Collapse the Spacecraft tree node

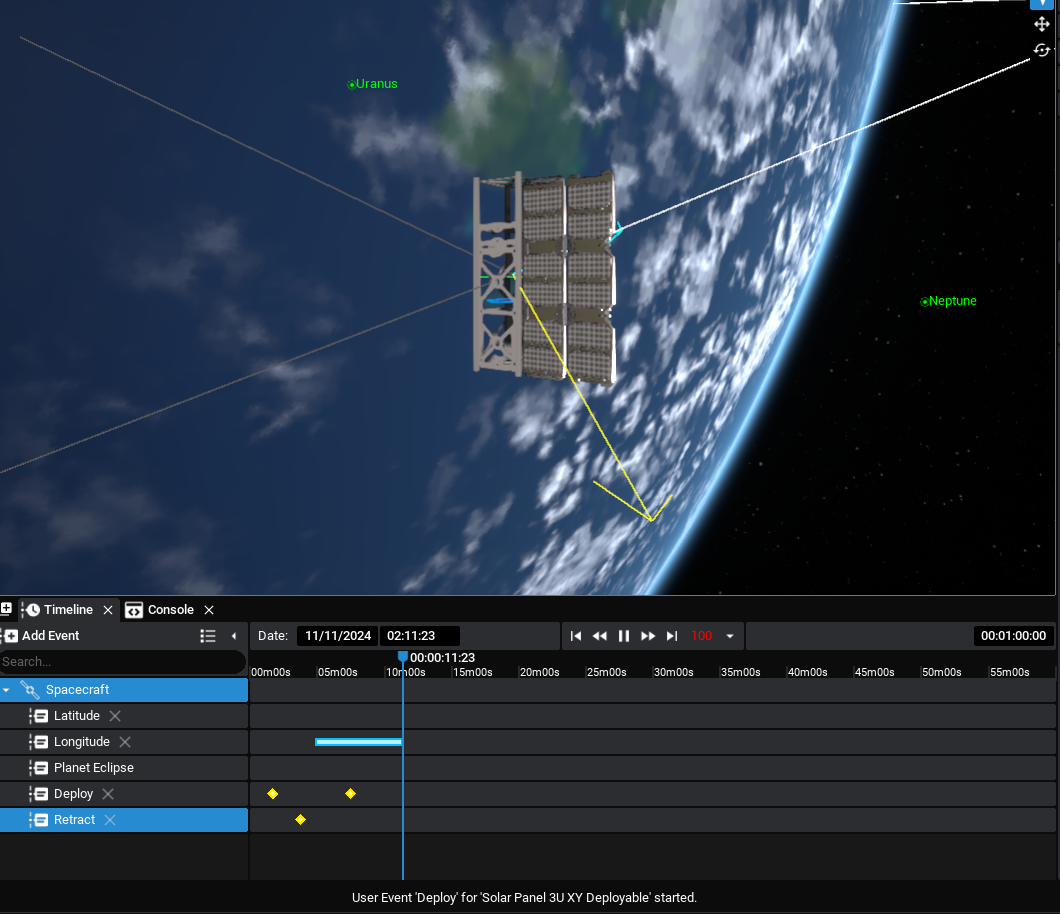coord(7,690)
